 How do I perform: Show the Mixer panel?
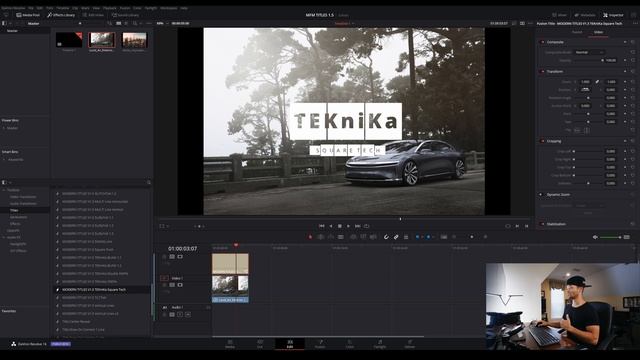click(x=560, y=15)
